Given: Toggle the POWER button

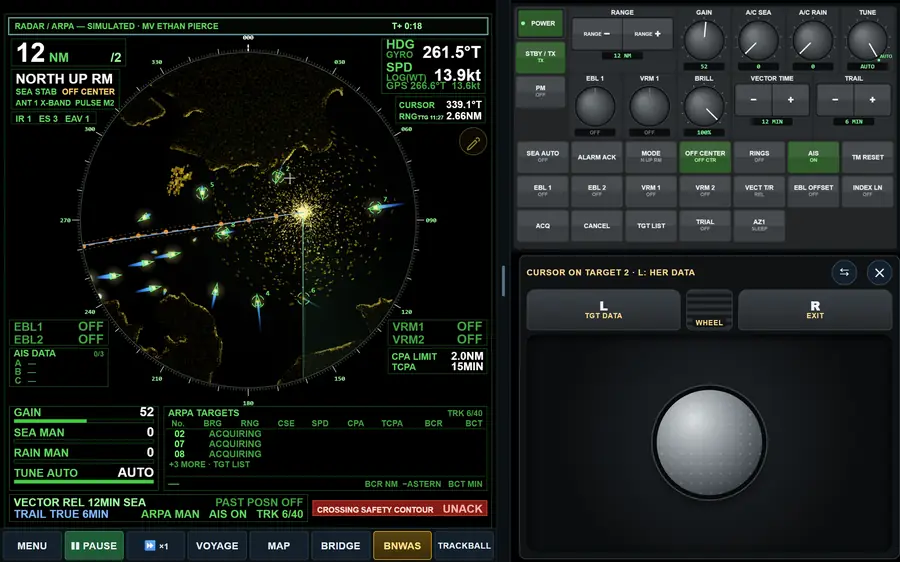Looking at the screenshot, I should point(540,24).
